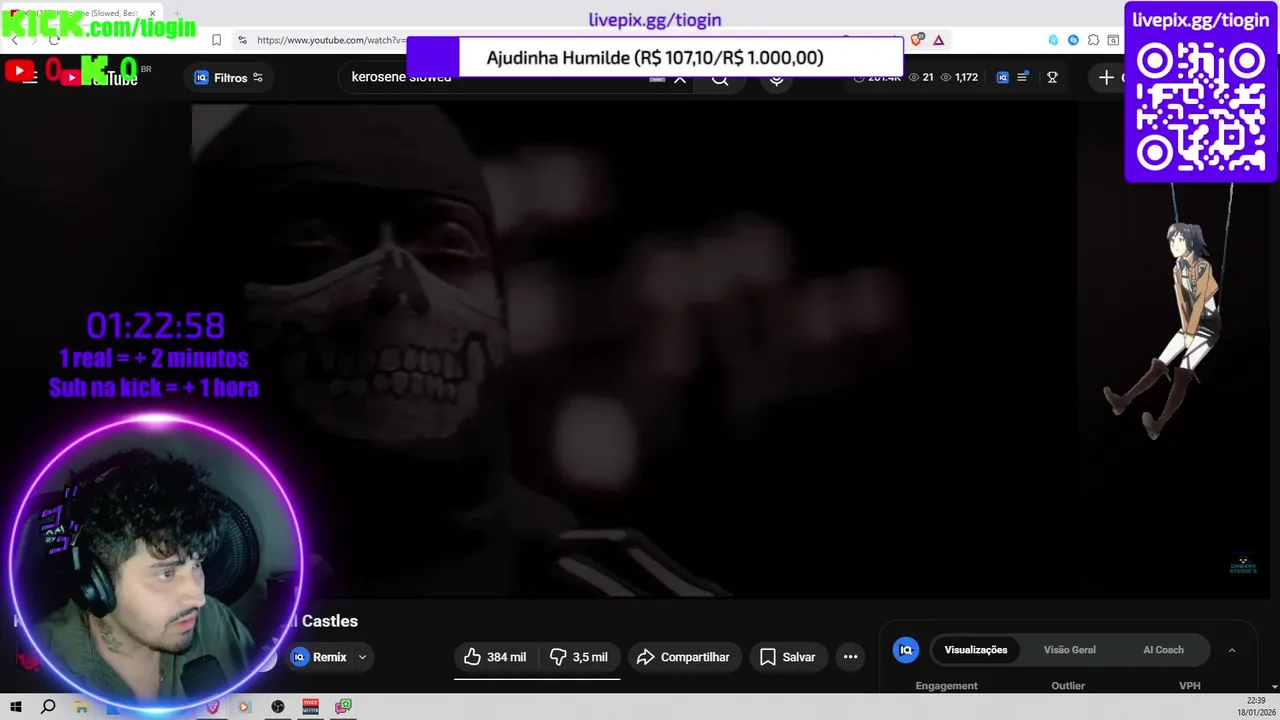Click the site settings icon beside the URL

point(242,40)
